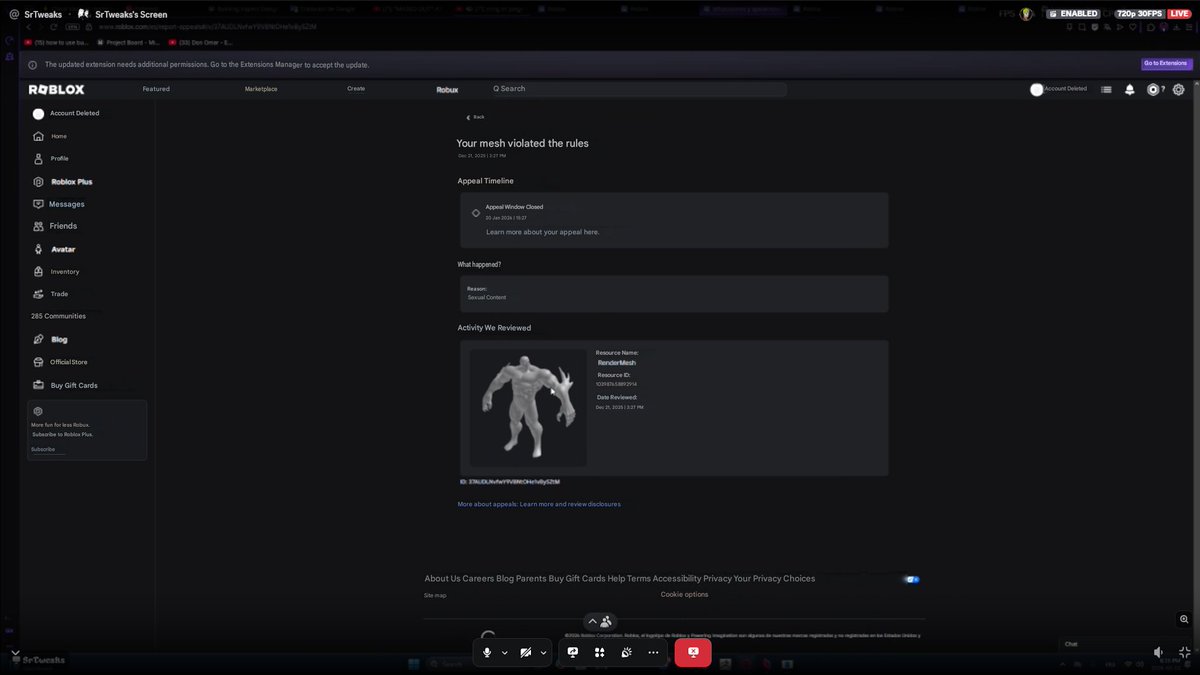Viewport: 1200px width, 675px height.
Task: Go Back from the appeal page
Action: (475, 117)
